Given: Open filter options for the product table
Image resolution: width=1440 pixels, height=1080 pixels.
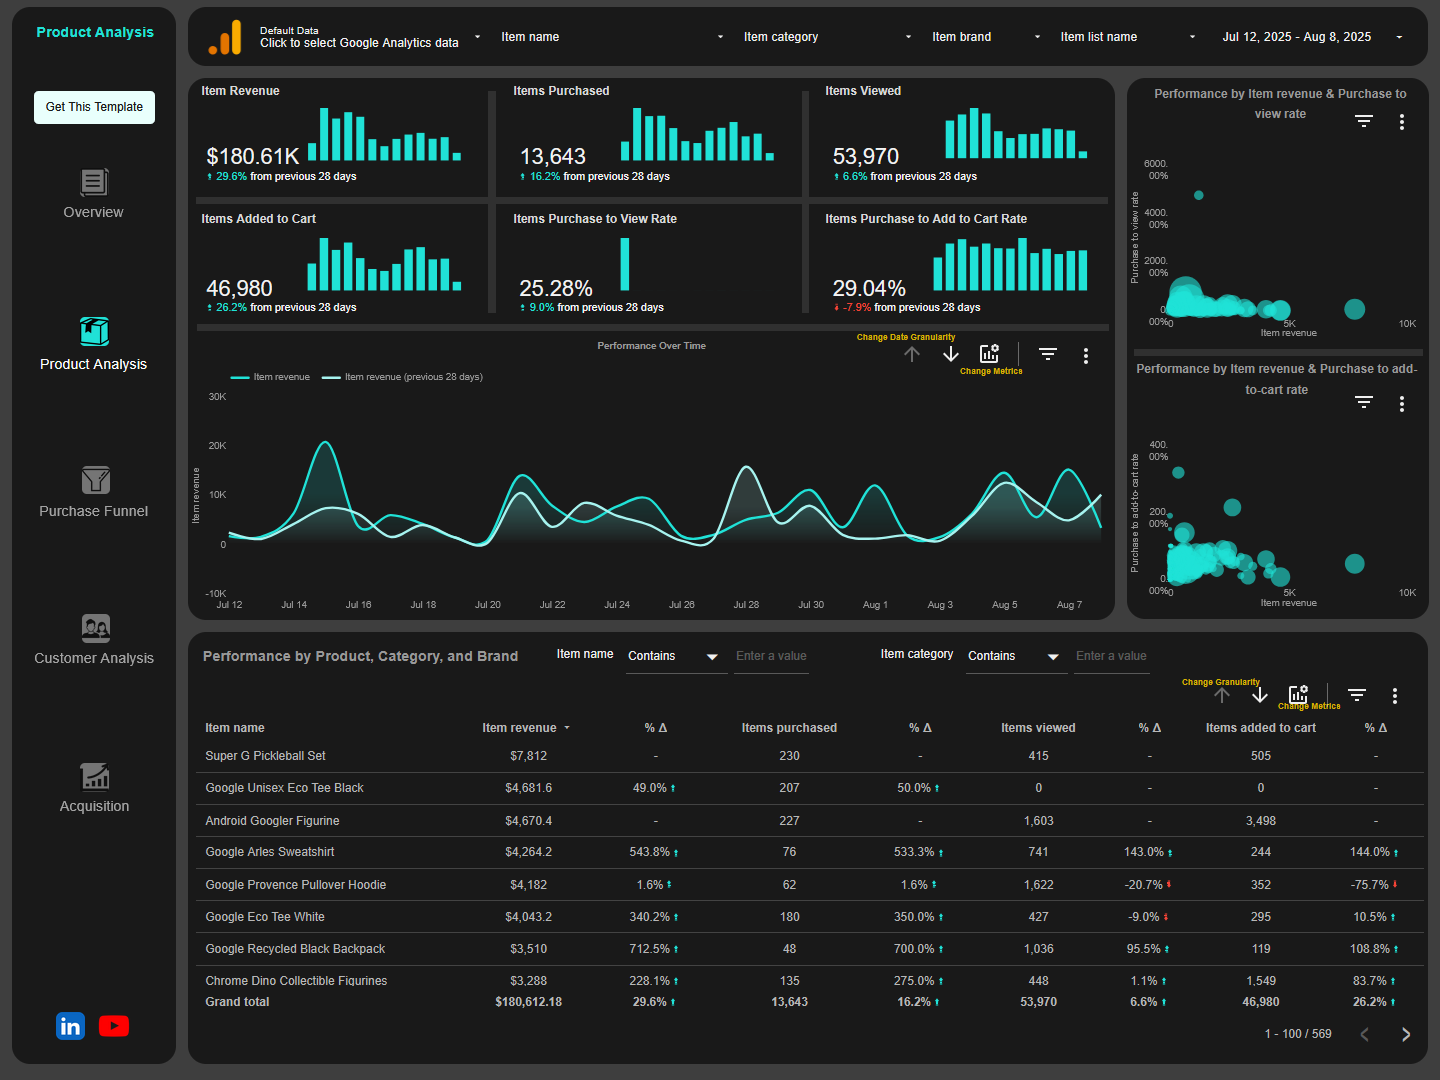Looking at the screenshot, I should point(1357,695).
